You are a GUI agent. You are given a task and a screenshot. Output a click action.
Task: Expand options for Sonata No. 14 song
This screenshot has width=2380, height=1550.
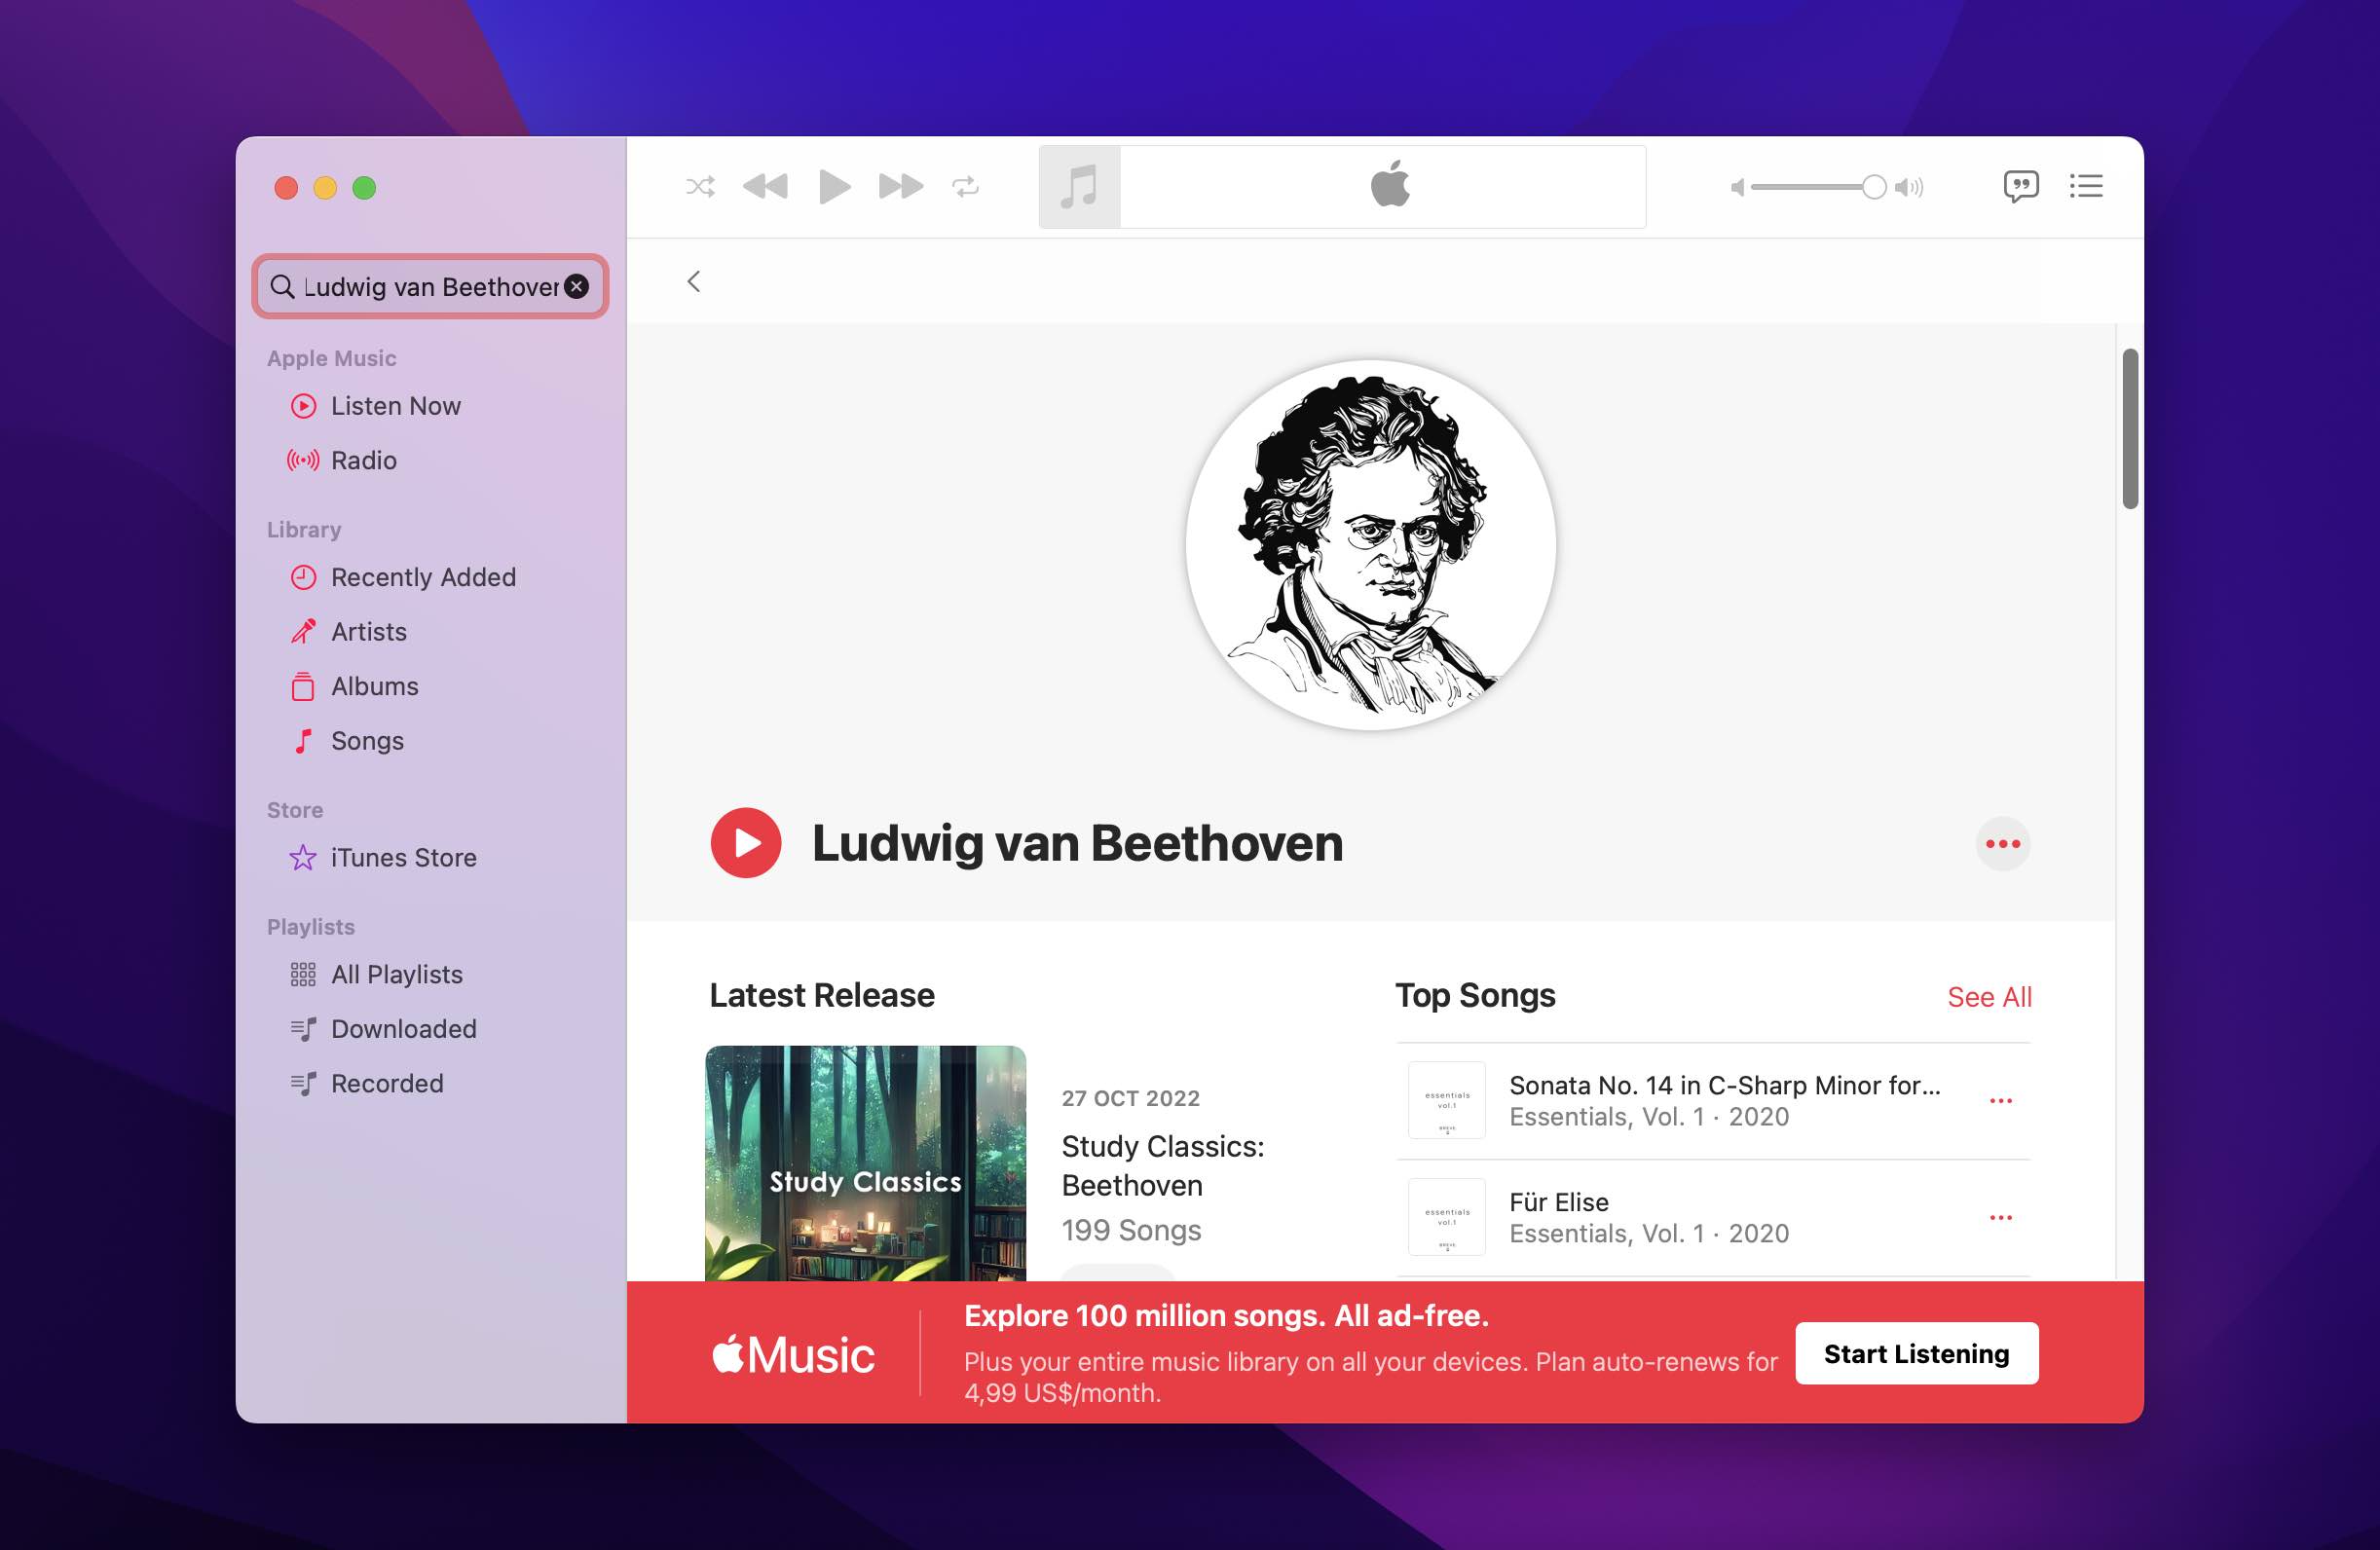coord(2000,1097)
